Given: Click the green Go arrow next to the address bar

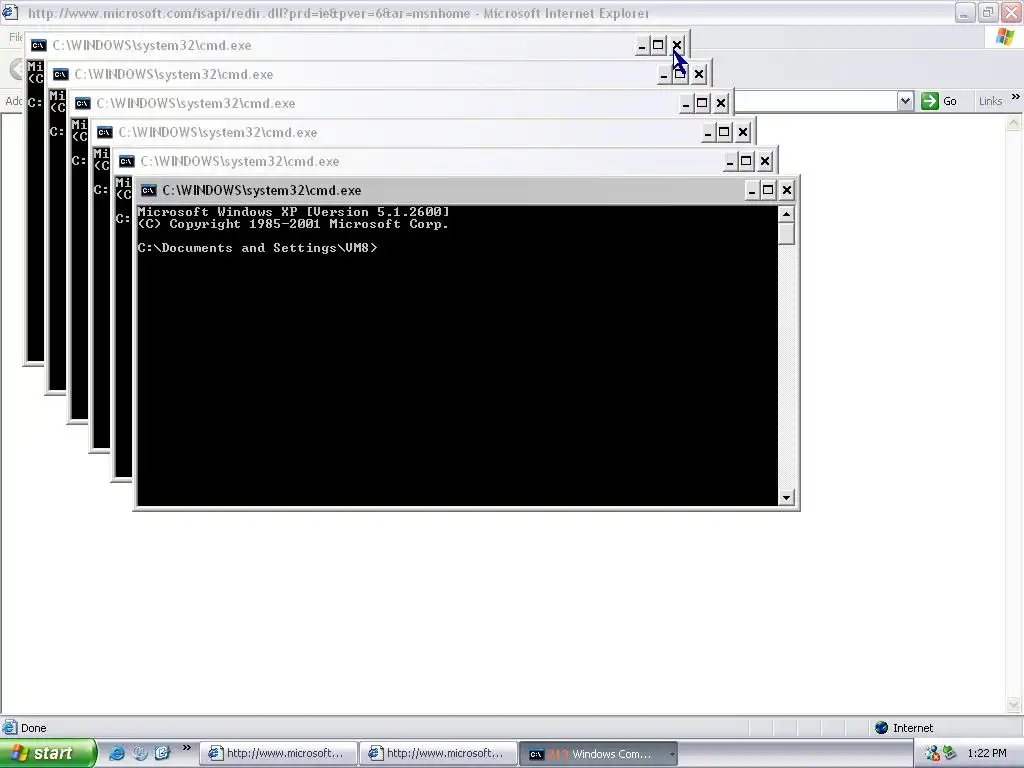Looking at the screenshot, I should point(929,101).
